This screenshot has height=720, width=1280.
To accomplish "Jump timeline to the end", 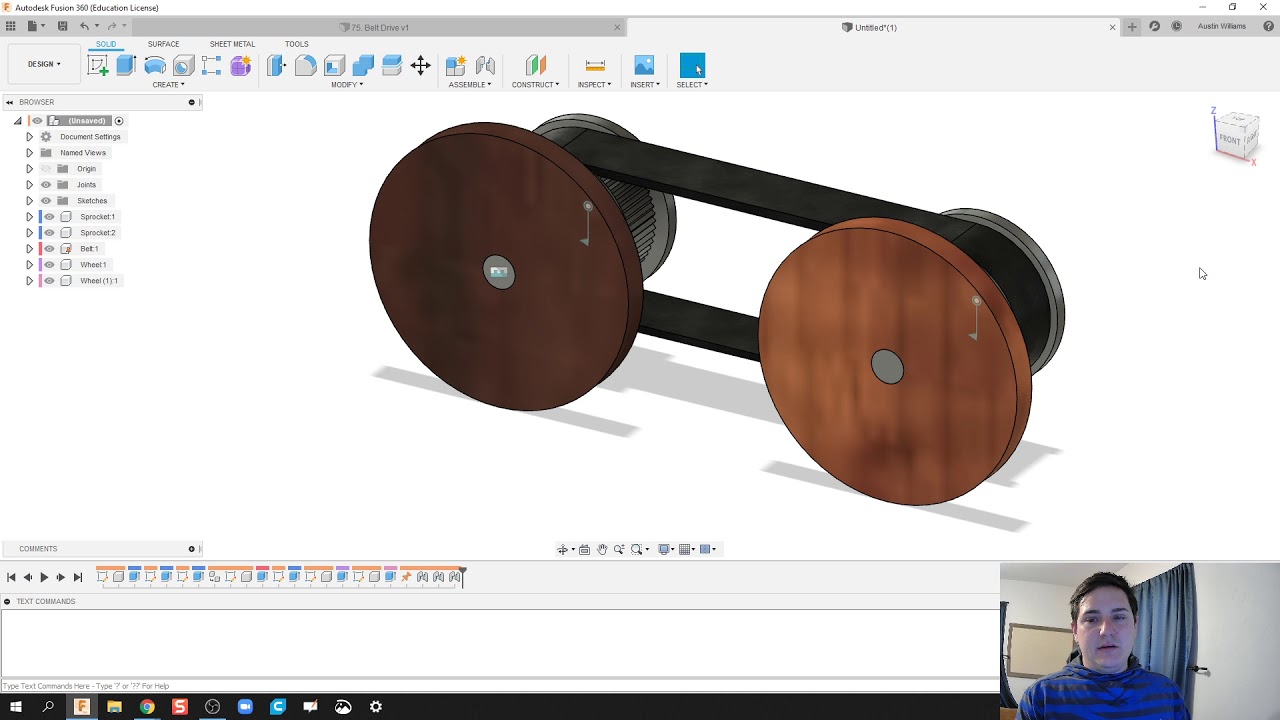I will pos(78,577).
